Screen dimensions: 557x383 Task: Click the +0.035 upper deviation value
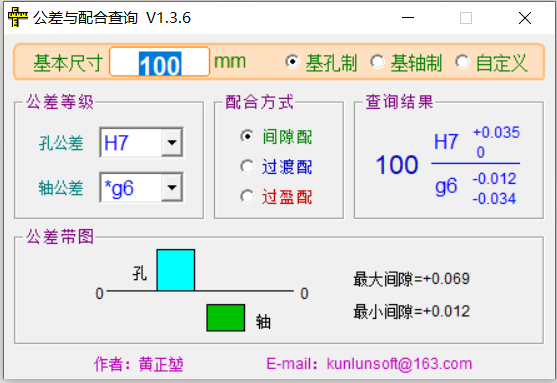coord(496,133)
